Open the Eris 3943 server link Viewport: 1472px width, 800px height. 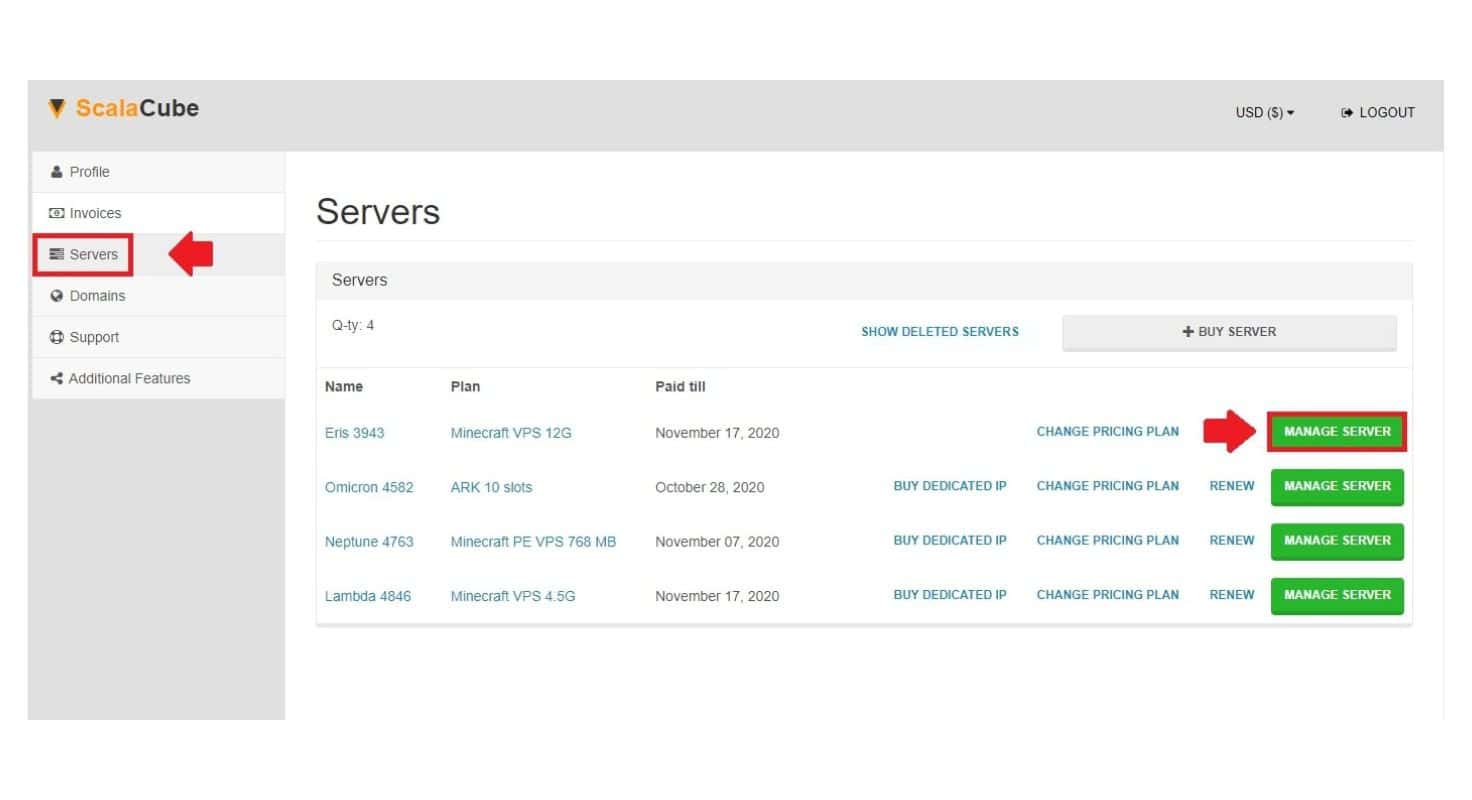[354, 433]
